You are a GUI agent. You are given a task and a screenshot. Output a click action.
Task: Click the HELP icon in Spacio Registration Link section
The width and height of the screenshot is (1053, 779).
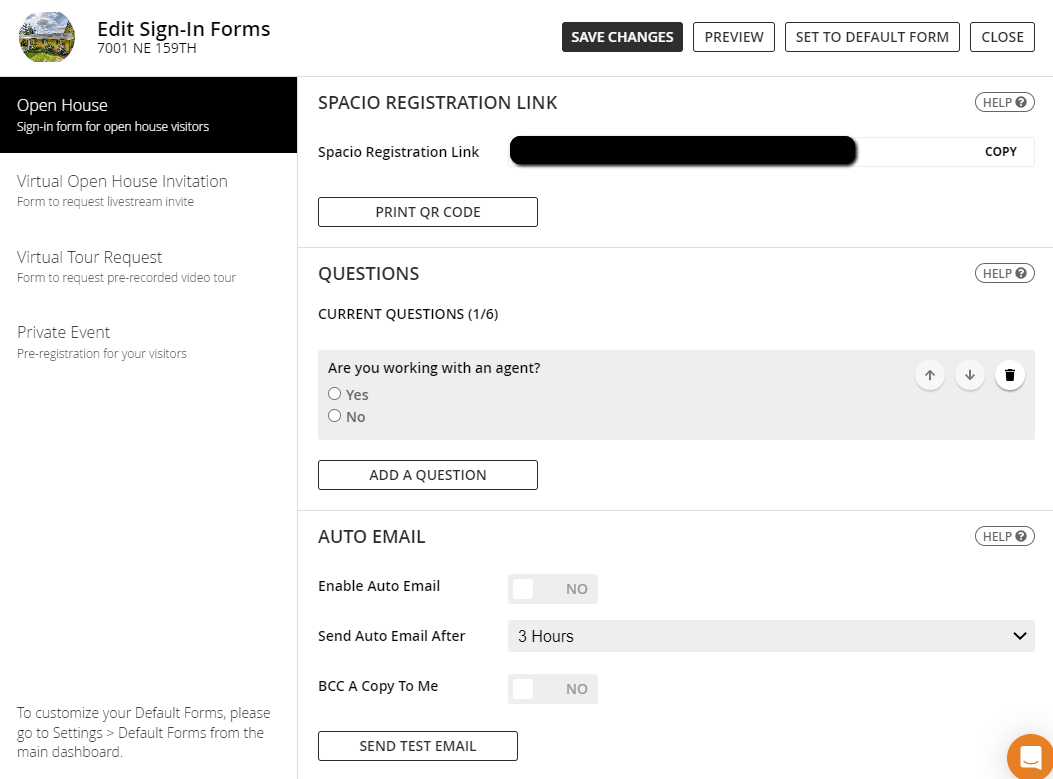click(1004, 101)
